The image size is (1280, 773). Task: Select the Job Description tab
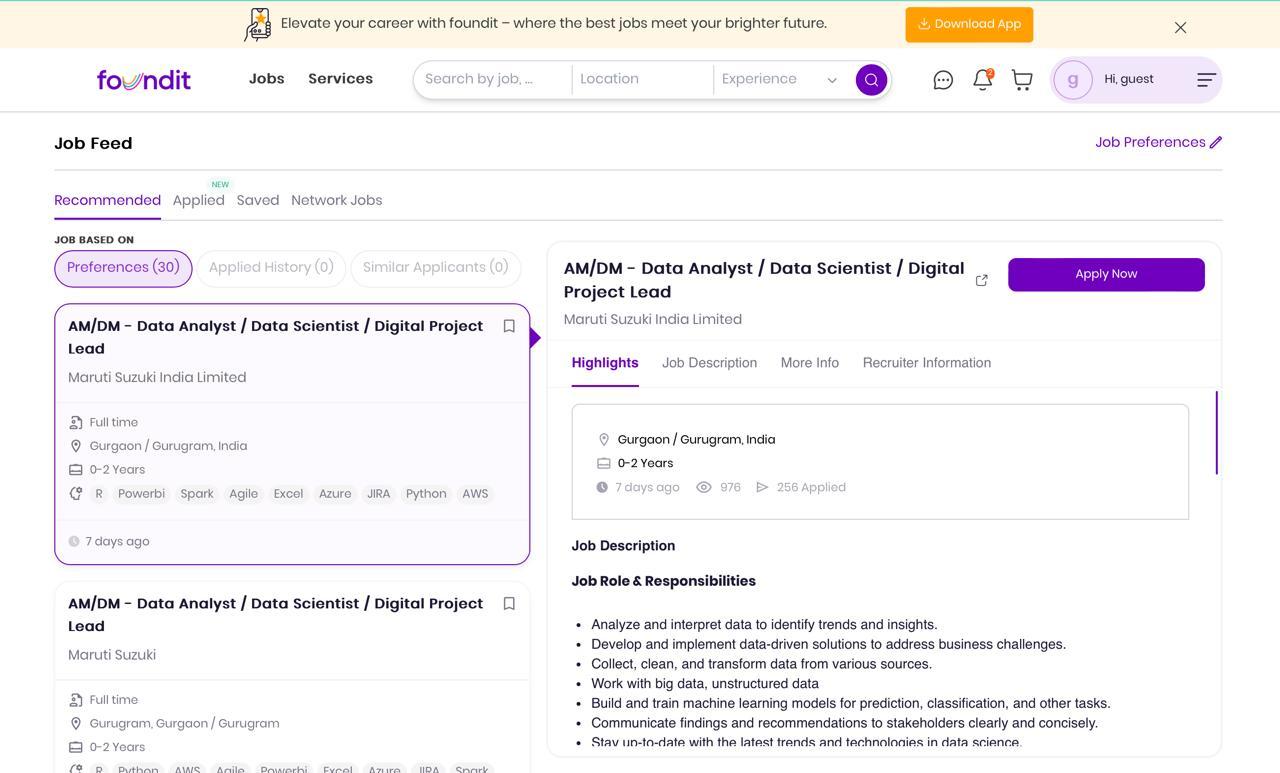coord(709,363)
